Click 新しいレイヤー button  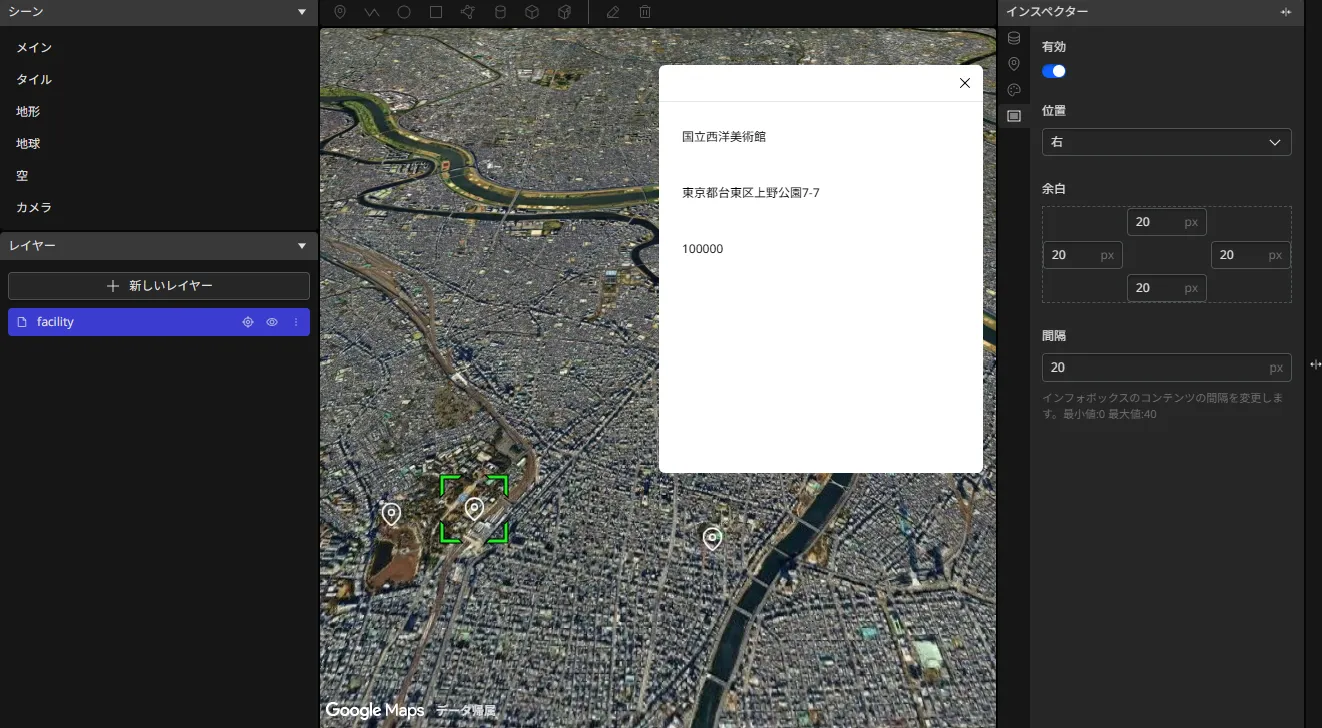pos(159,286)
